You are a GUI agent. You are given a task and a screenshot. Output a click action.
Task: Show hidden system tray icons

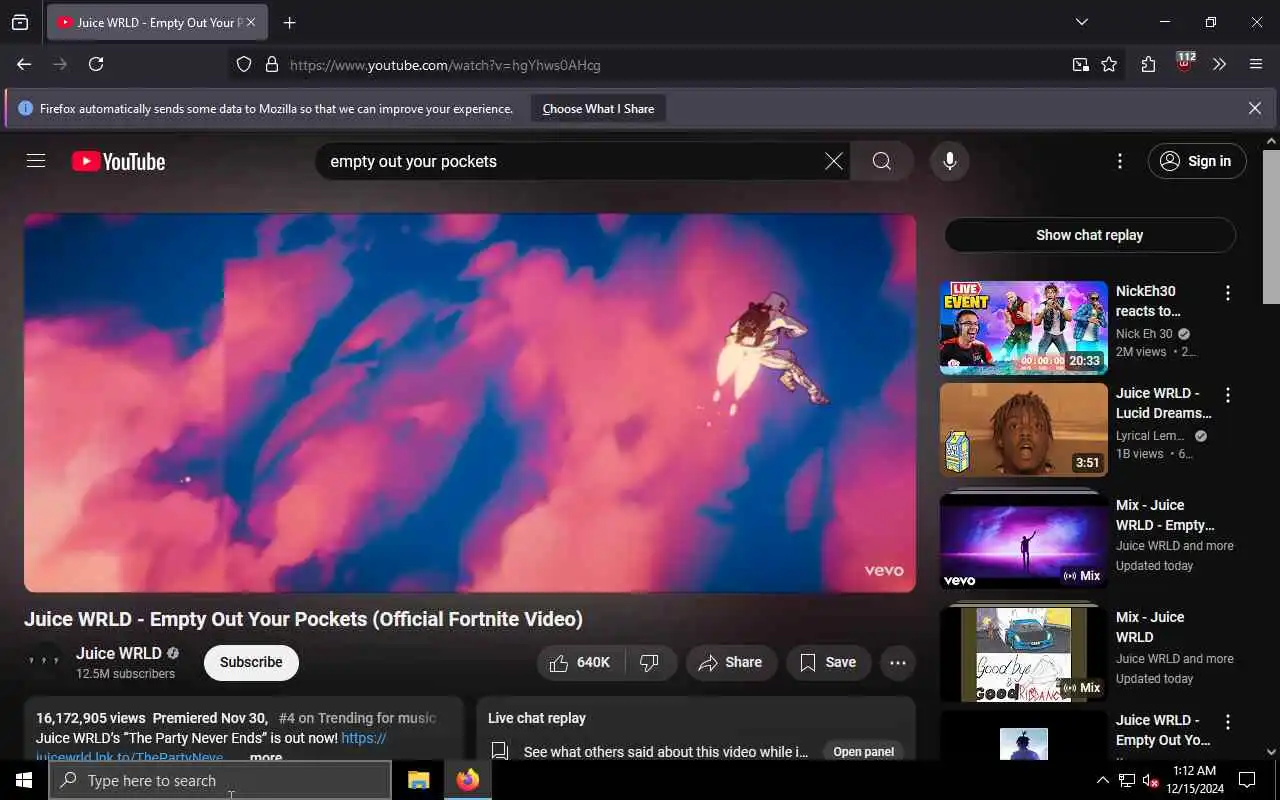click(x=1102, y=780)
